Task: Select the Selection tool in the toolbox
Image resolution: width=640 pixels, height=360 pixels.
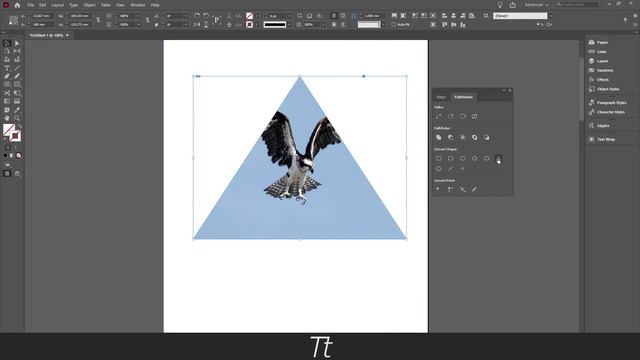Action: tap(7, 43)
